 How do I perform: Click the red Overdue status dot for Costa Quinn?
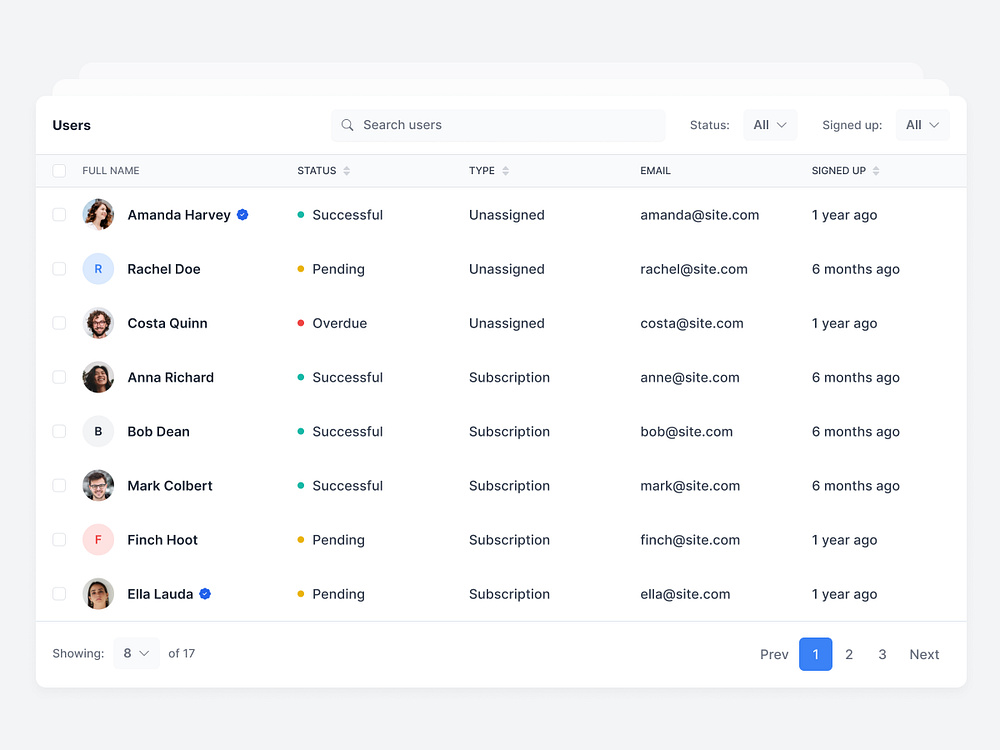(x=300, y=323)
